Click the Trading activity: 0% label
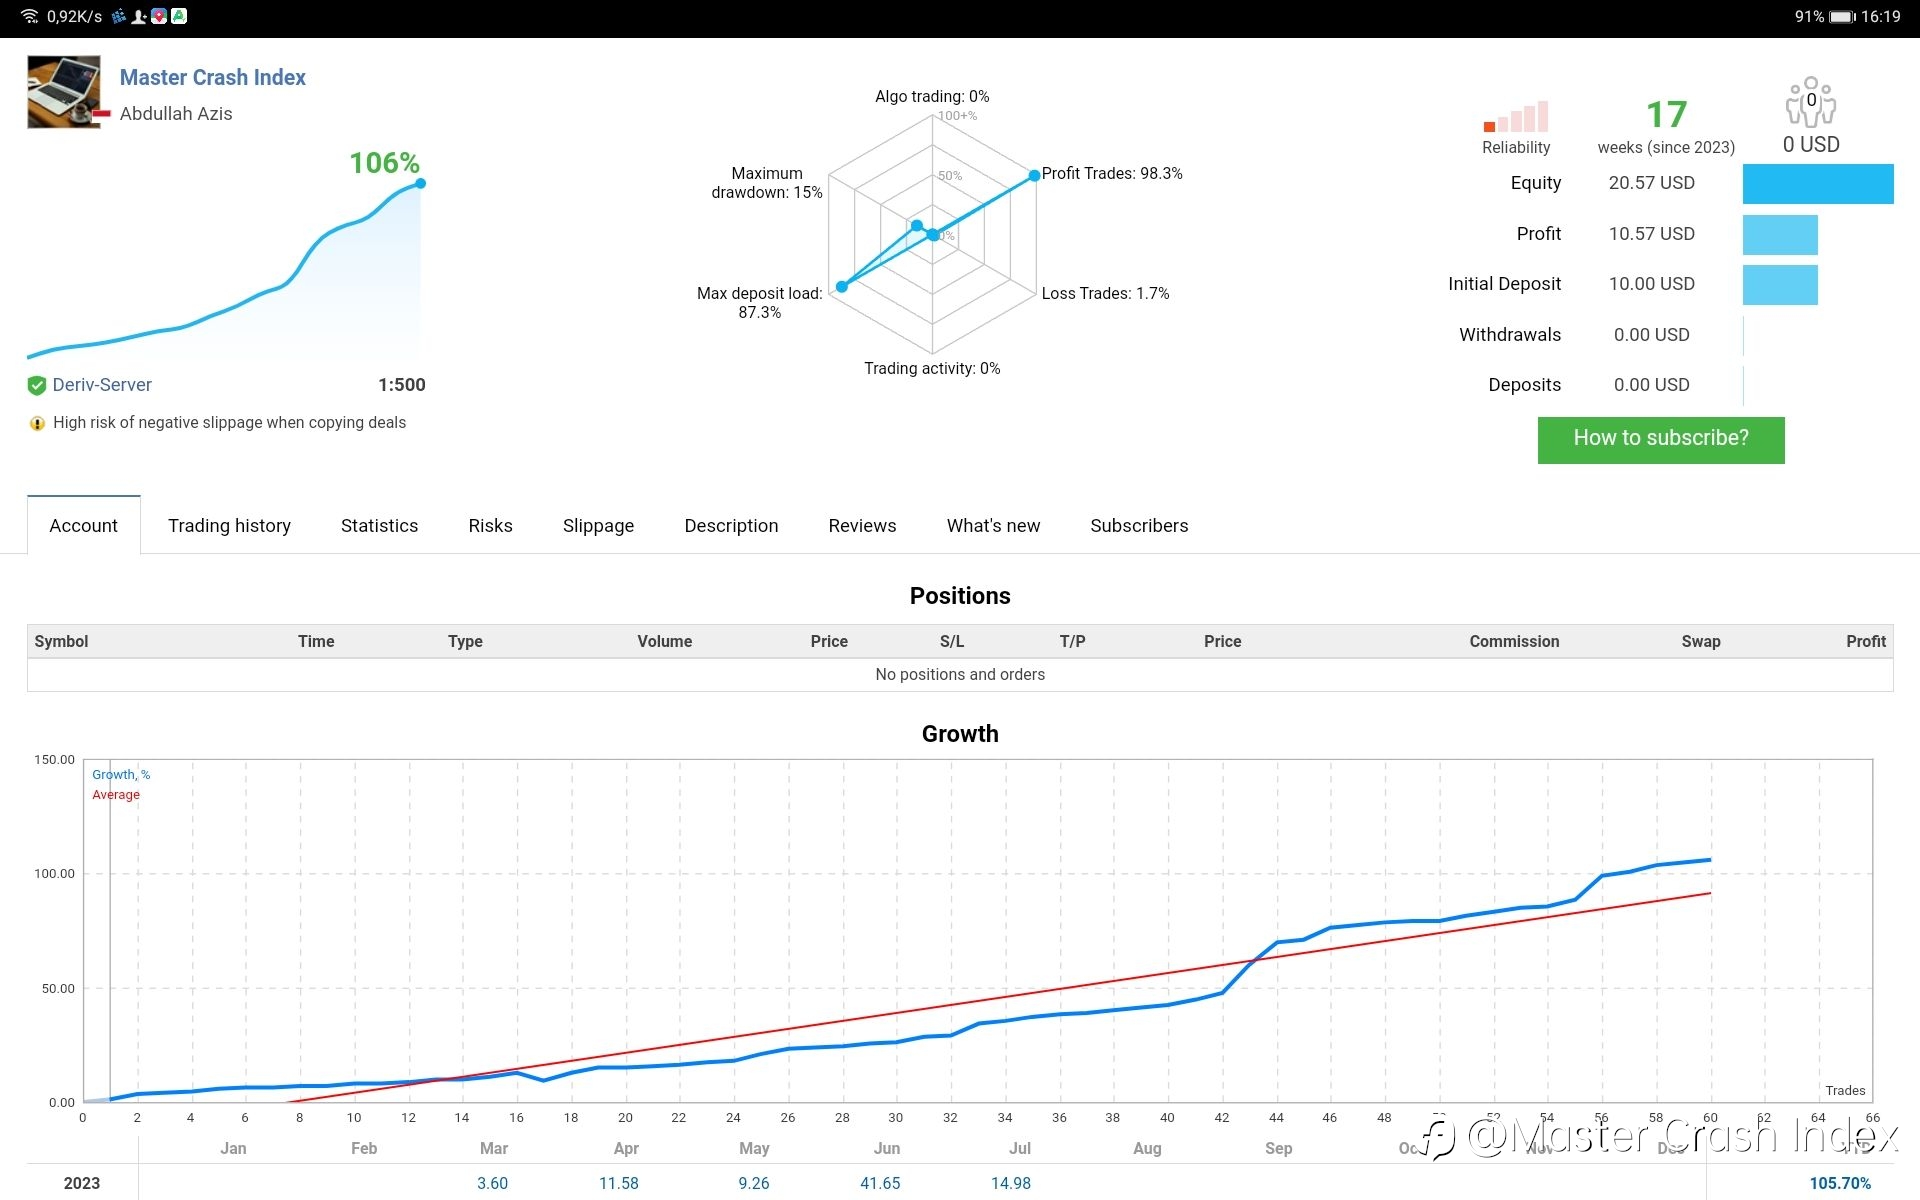Image resolution: width=1920 pixels, height=1200 pixels. click(932, 368)
